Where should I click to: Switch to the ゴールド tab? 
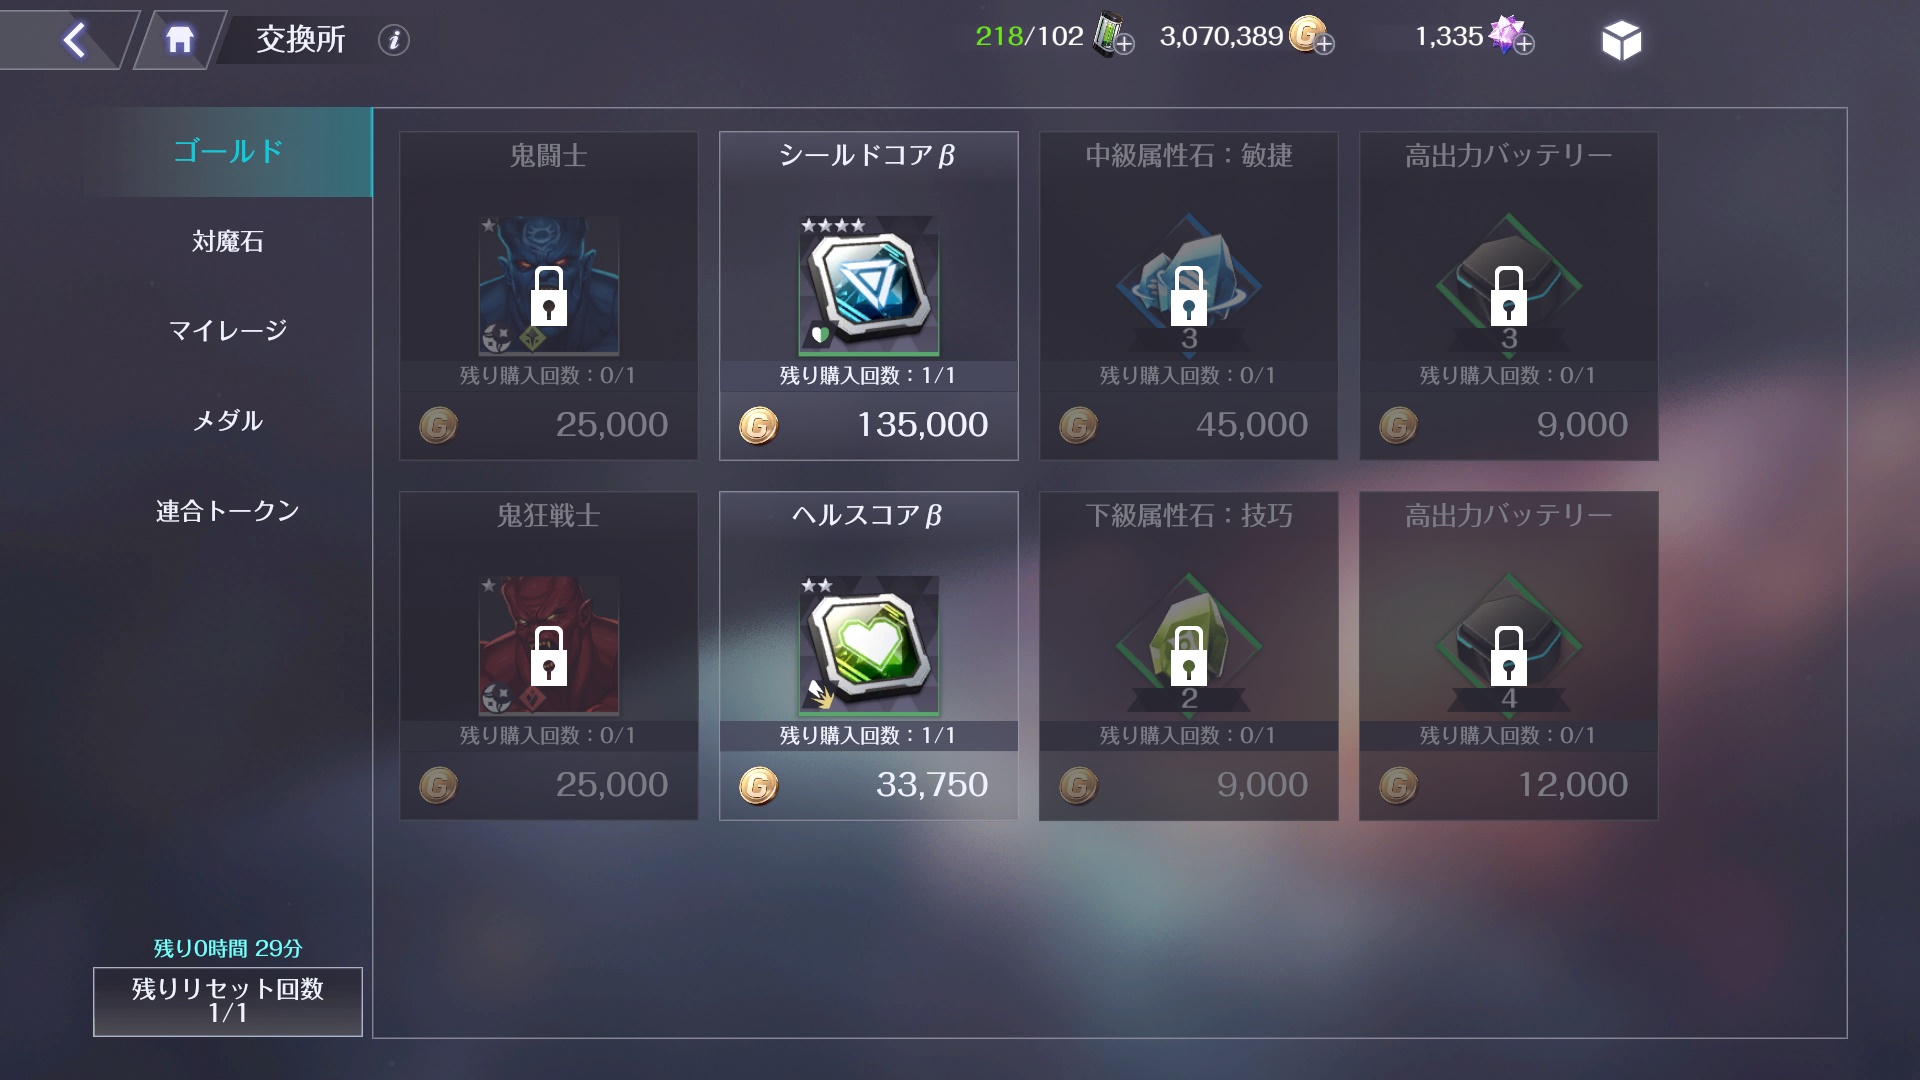click(228, 152)
